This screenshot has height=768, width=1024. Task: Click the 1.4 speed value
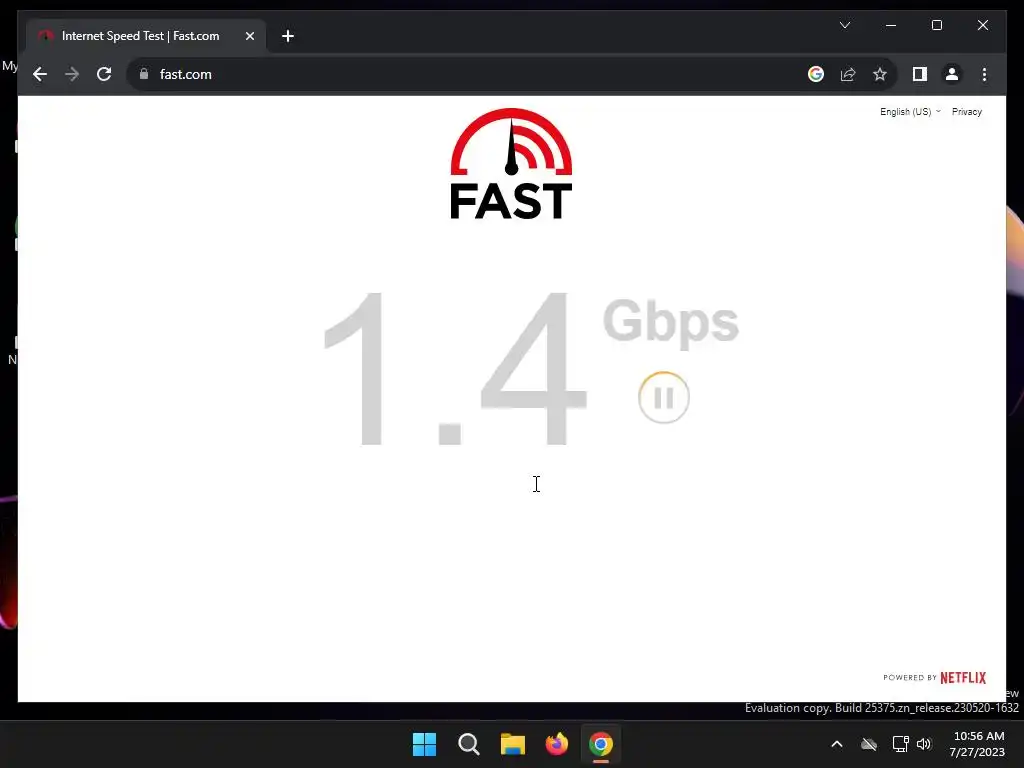[x=455, y=370]
